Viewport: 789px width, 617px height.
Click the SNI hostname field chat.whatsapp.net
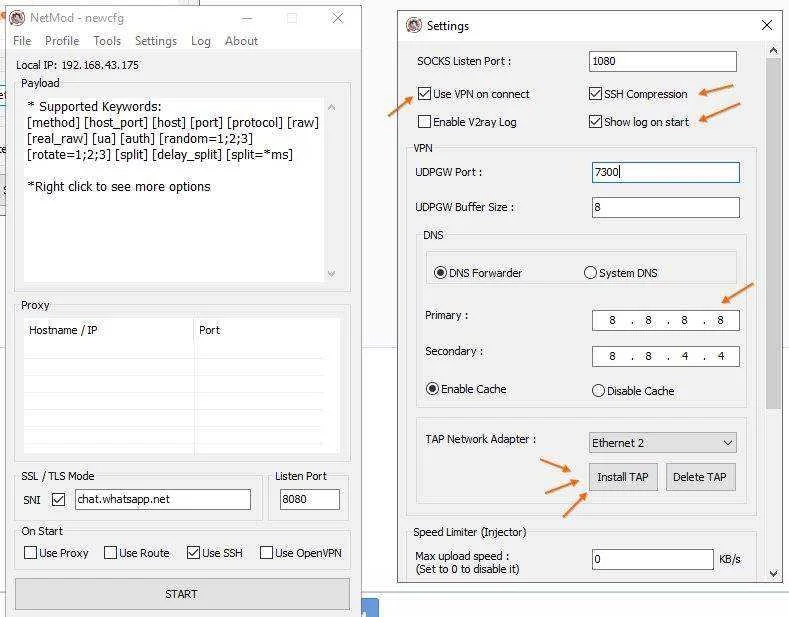[x=163, y=499]
